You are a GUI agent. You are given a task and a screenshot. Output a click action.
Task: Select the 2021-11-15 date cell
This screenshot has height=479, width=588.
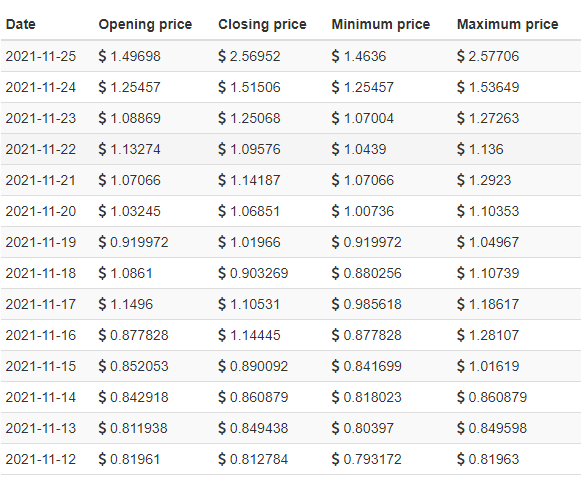(40, 366)
